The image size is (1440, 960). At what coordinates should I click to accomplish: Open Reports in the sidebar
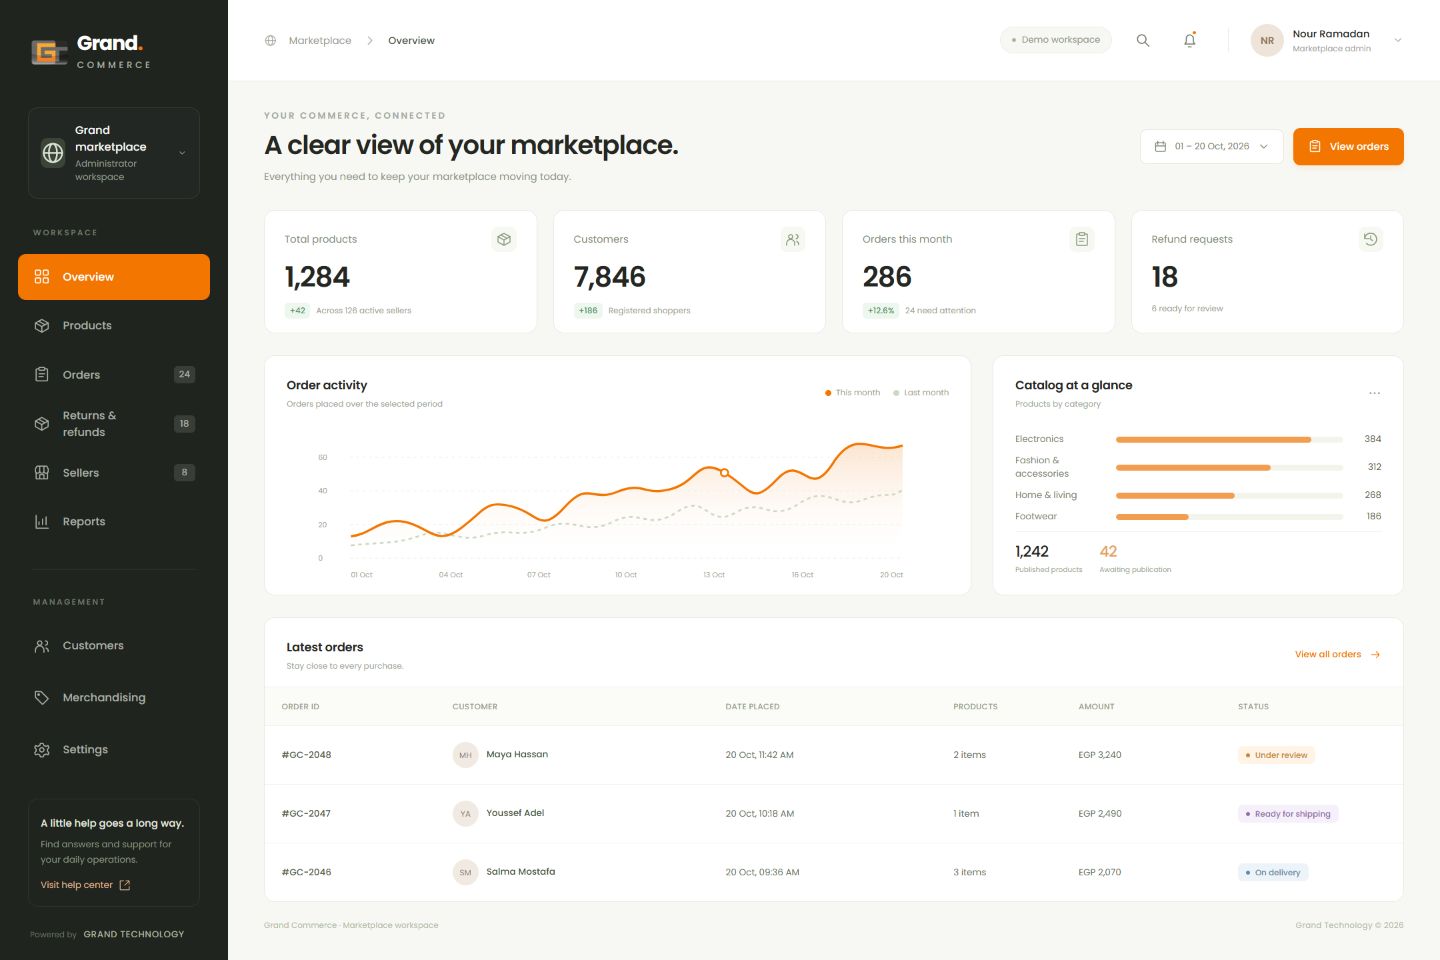[x=114, y=522]
